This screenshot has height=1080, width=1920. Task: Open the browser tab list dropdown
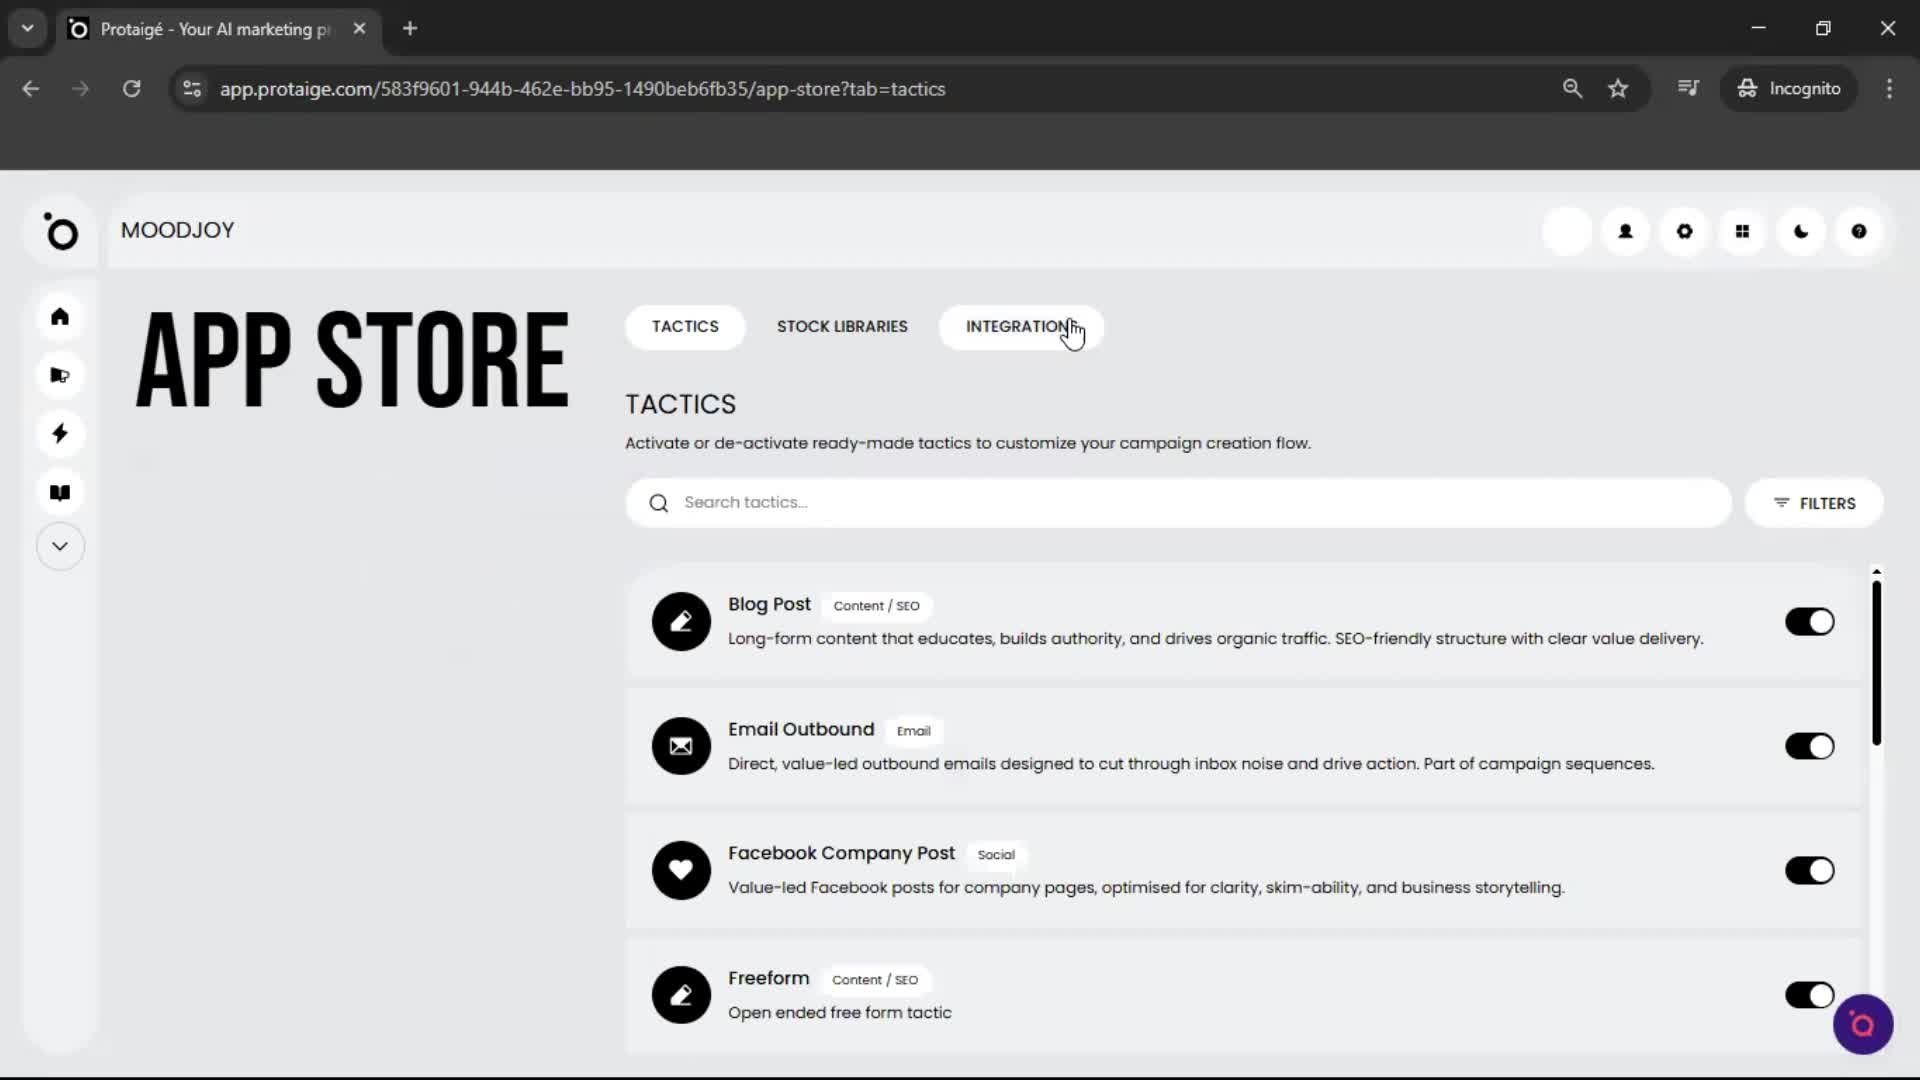coord(27,28)
